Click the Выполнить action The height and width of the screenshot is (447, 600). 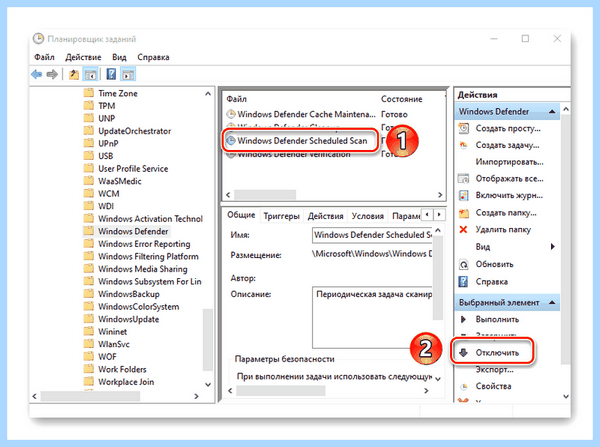(497, 319)
